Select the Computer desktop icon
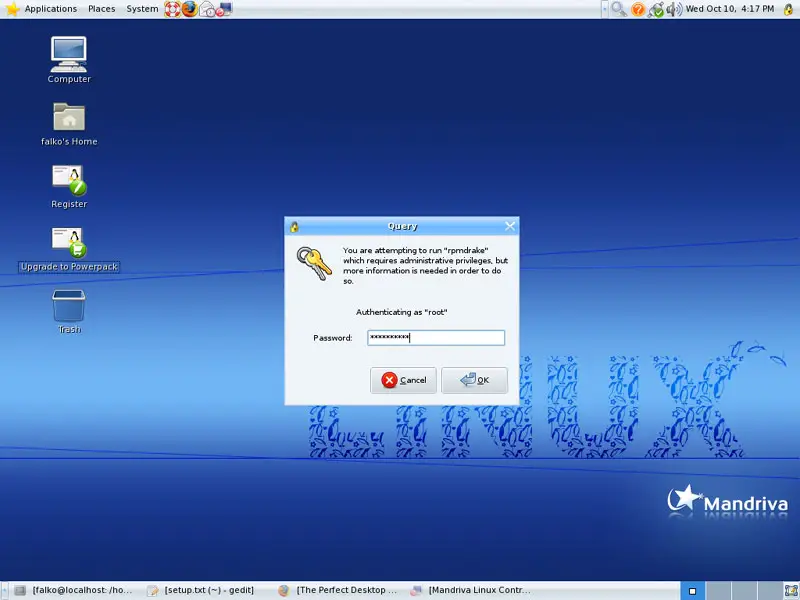 (x=69, y=60)
